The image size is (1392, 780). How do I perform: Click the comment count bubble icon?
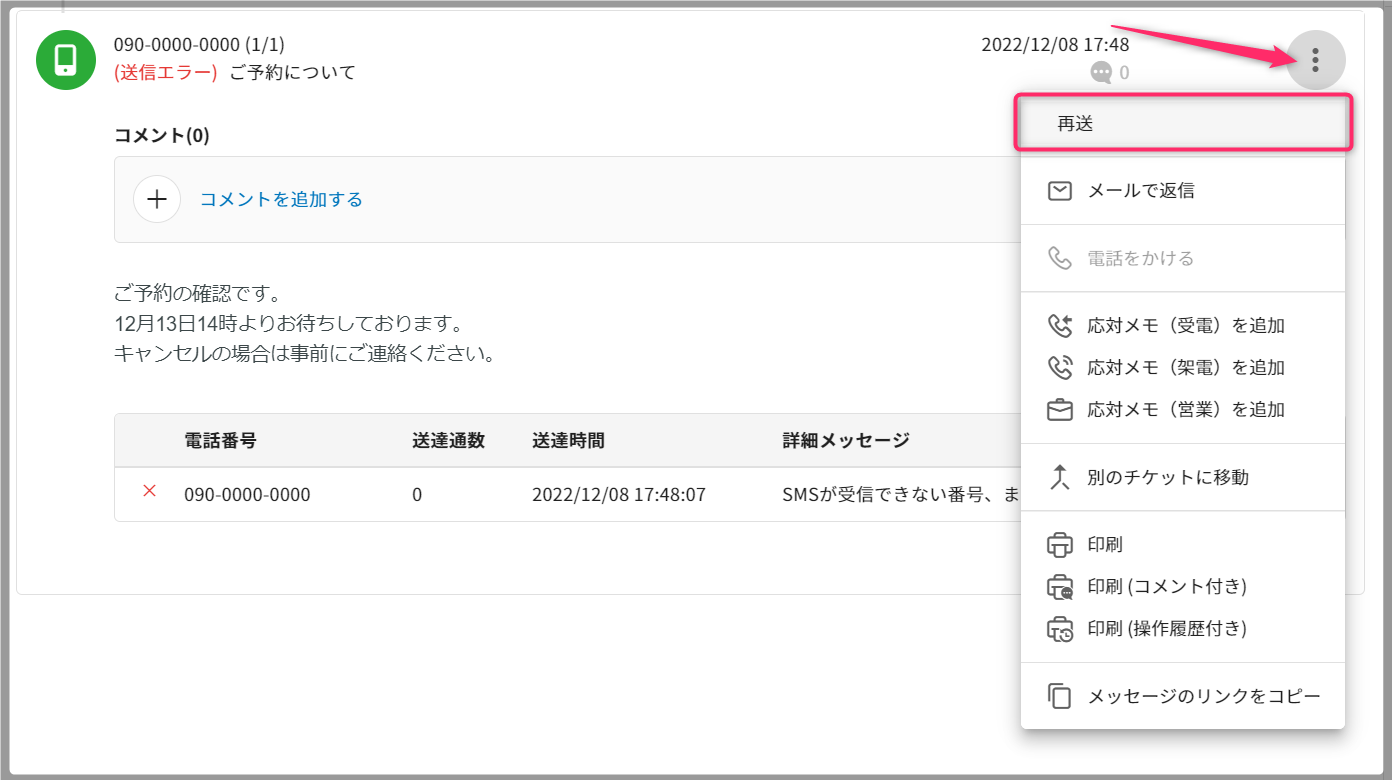tap(1101, 72)
